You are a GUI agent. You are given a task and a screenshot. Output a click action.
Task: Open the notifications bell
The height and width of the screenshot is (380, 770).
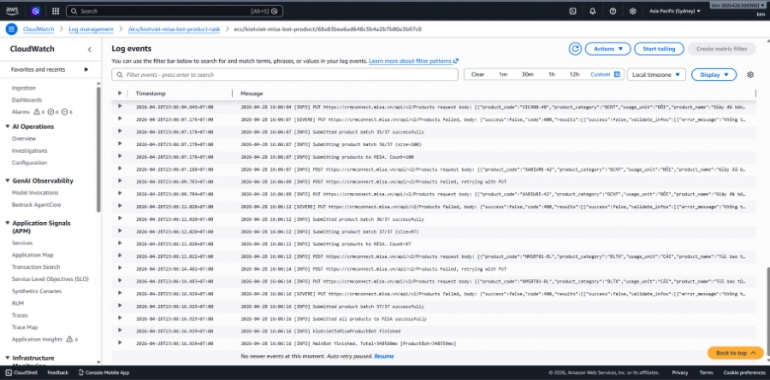click(x=593, y=11)
